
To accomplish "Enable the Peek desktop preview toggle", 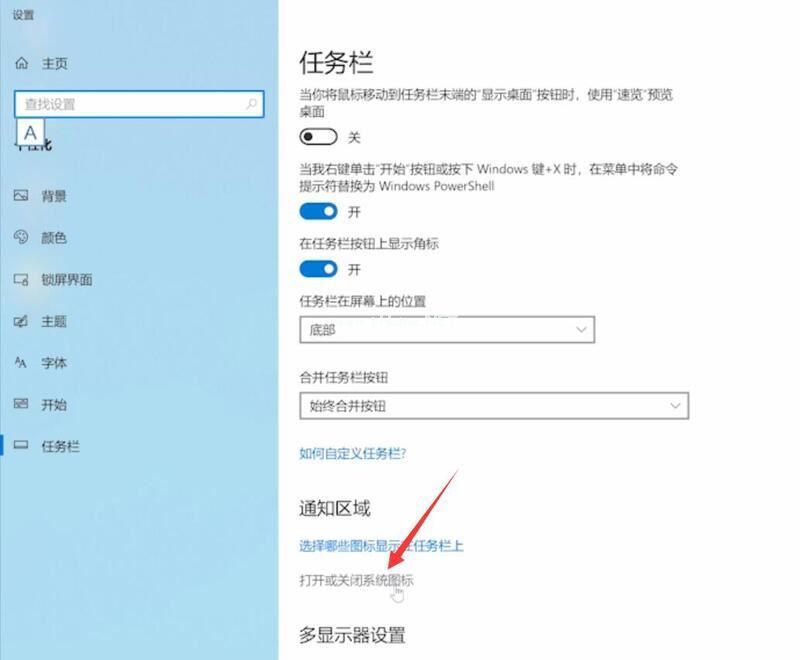I will [318, 137].
